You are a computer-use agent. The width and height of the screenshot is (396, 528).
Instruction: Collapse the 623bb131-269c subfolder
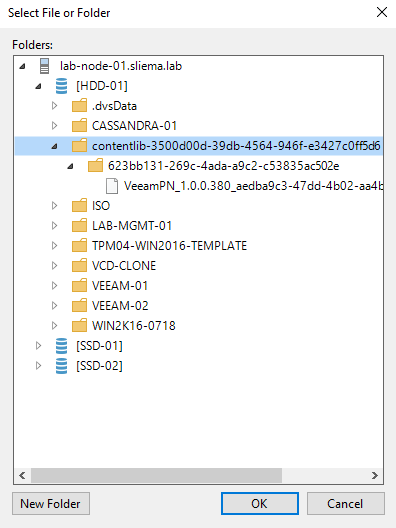click(70, 166)
